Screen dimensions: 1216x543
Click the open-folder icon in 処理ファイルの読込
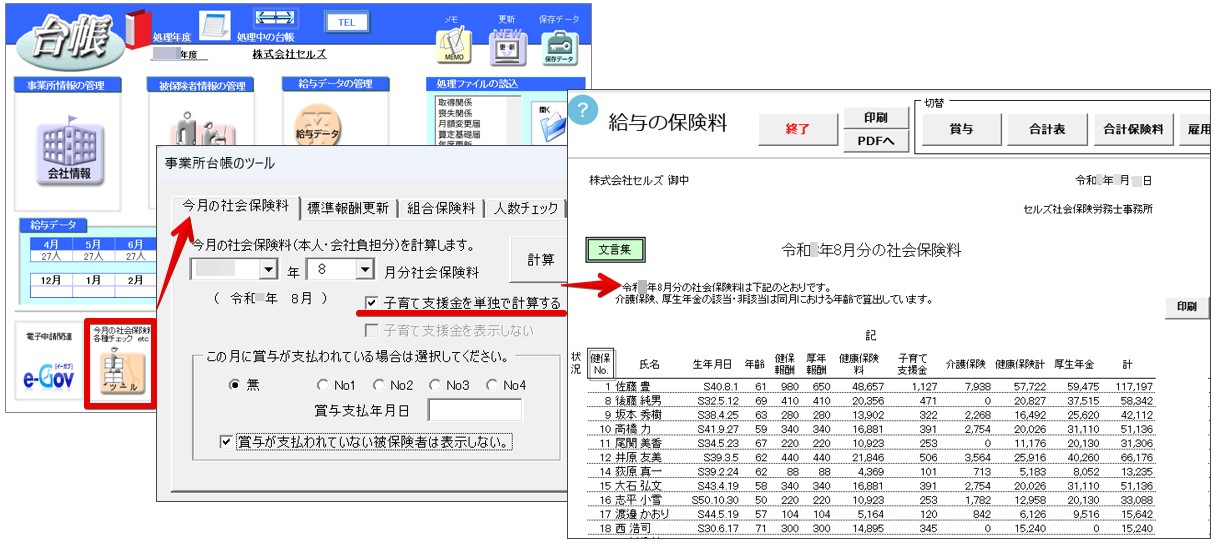click(554, 126)
